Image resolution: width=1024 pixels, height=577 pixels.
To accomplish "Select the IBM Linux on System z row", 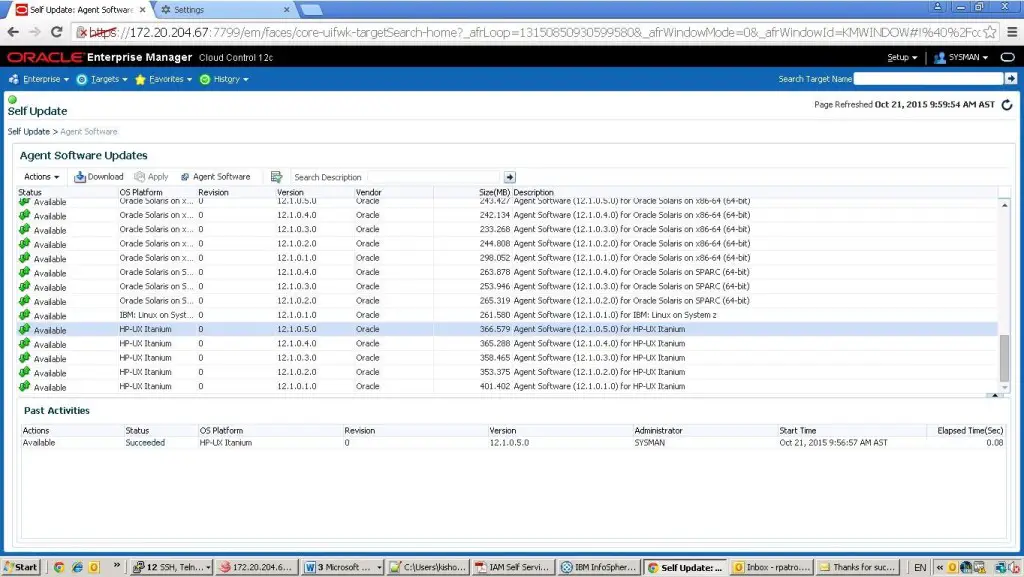I will coord(200,314).
